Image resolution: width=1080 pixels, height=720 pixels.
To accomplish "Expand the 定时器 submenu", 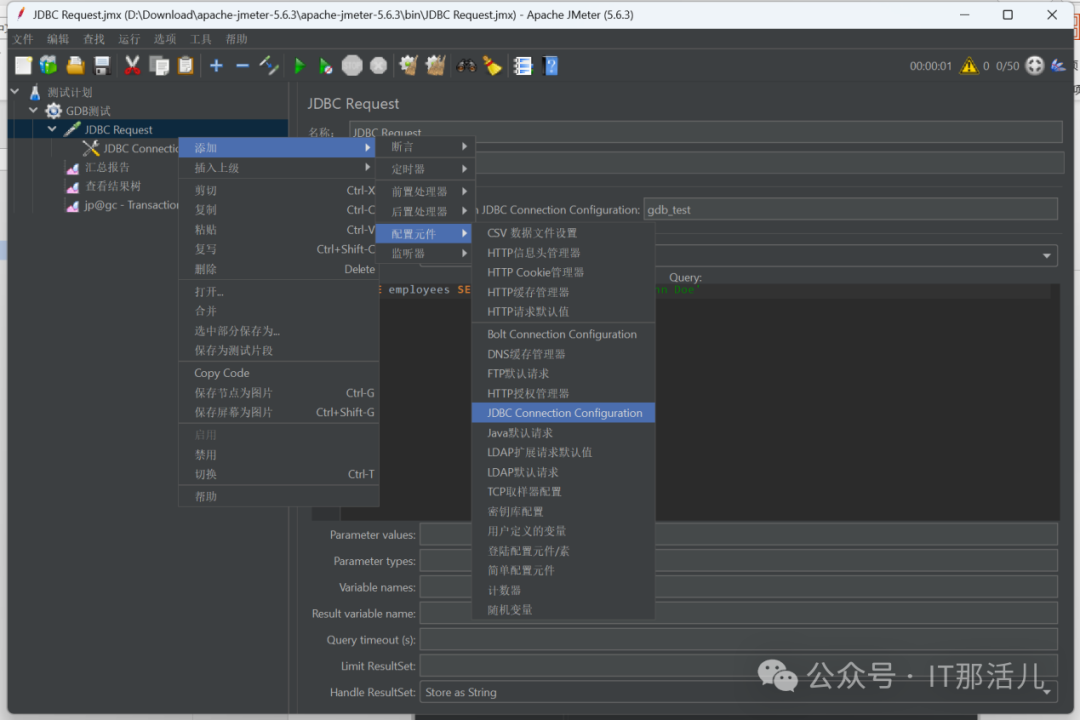I will pyautogui.click(x=426, y=169).
